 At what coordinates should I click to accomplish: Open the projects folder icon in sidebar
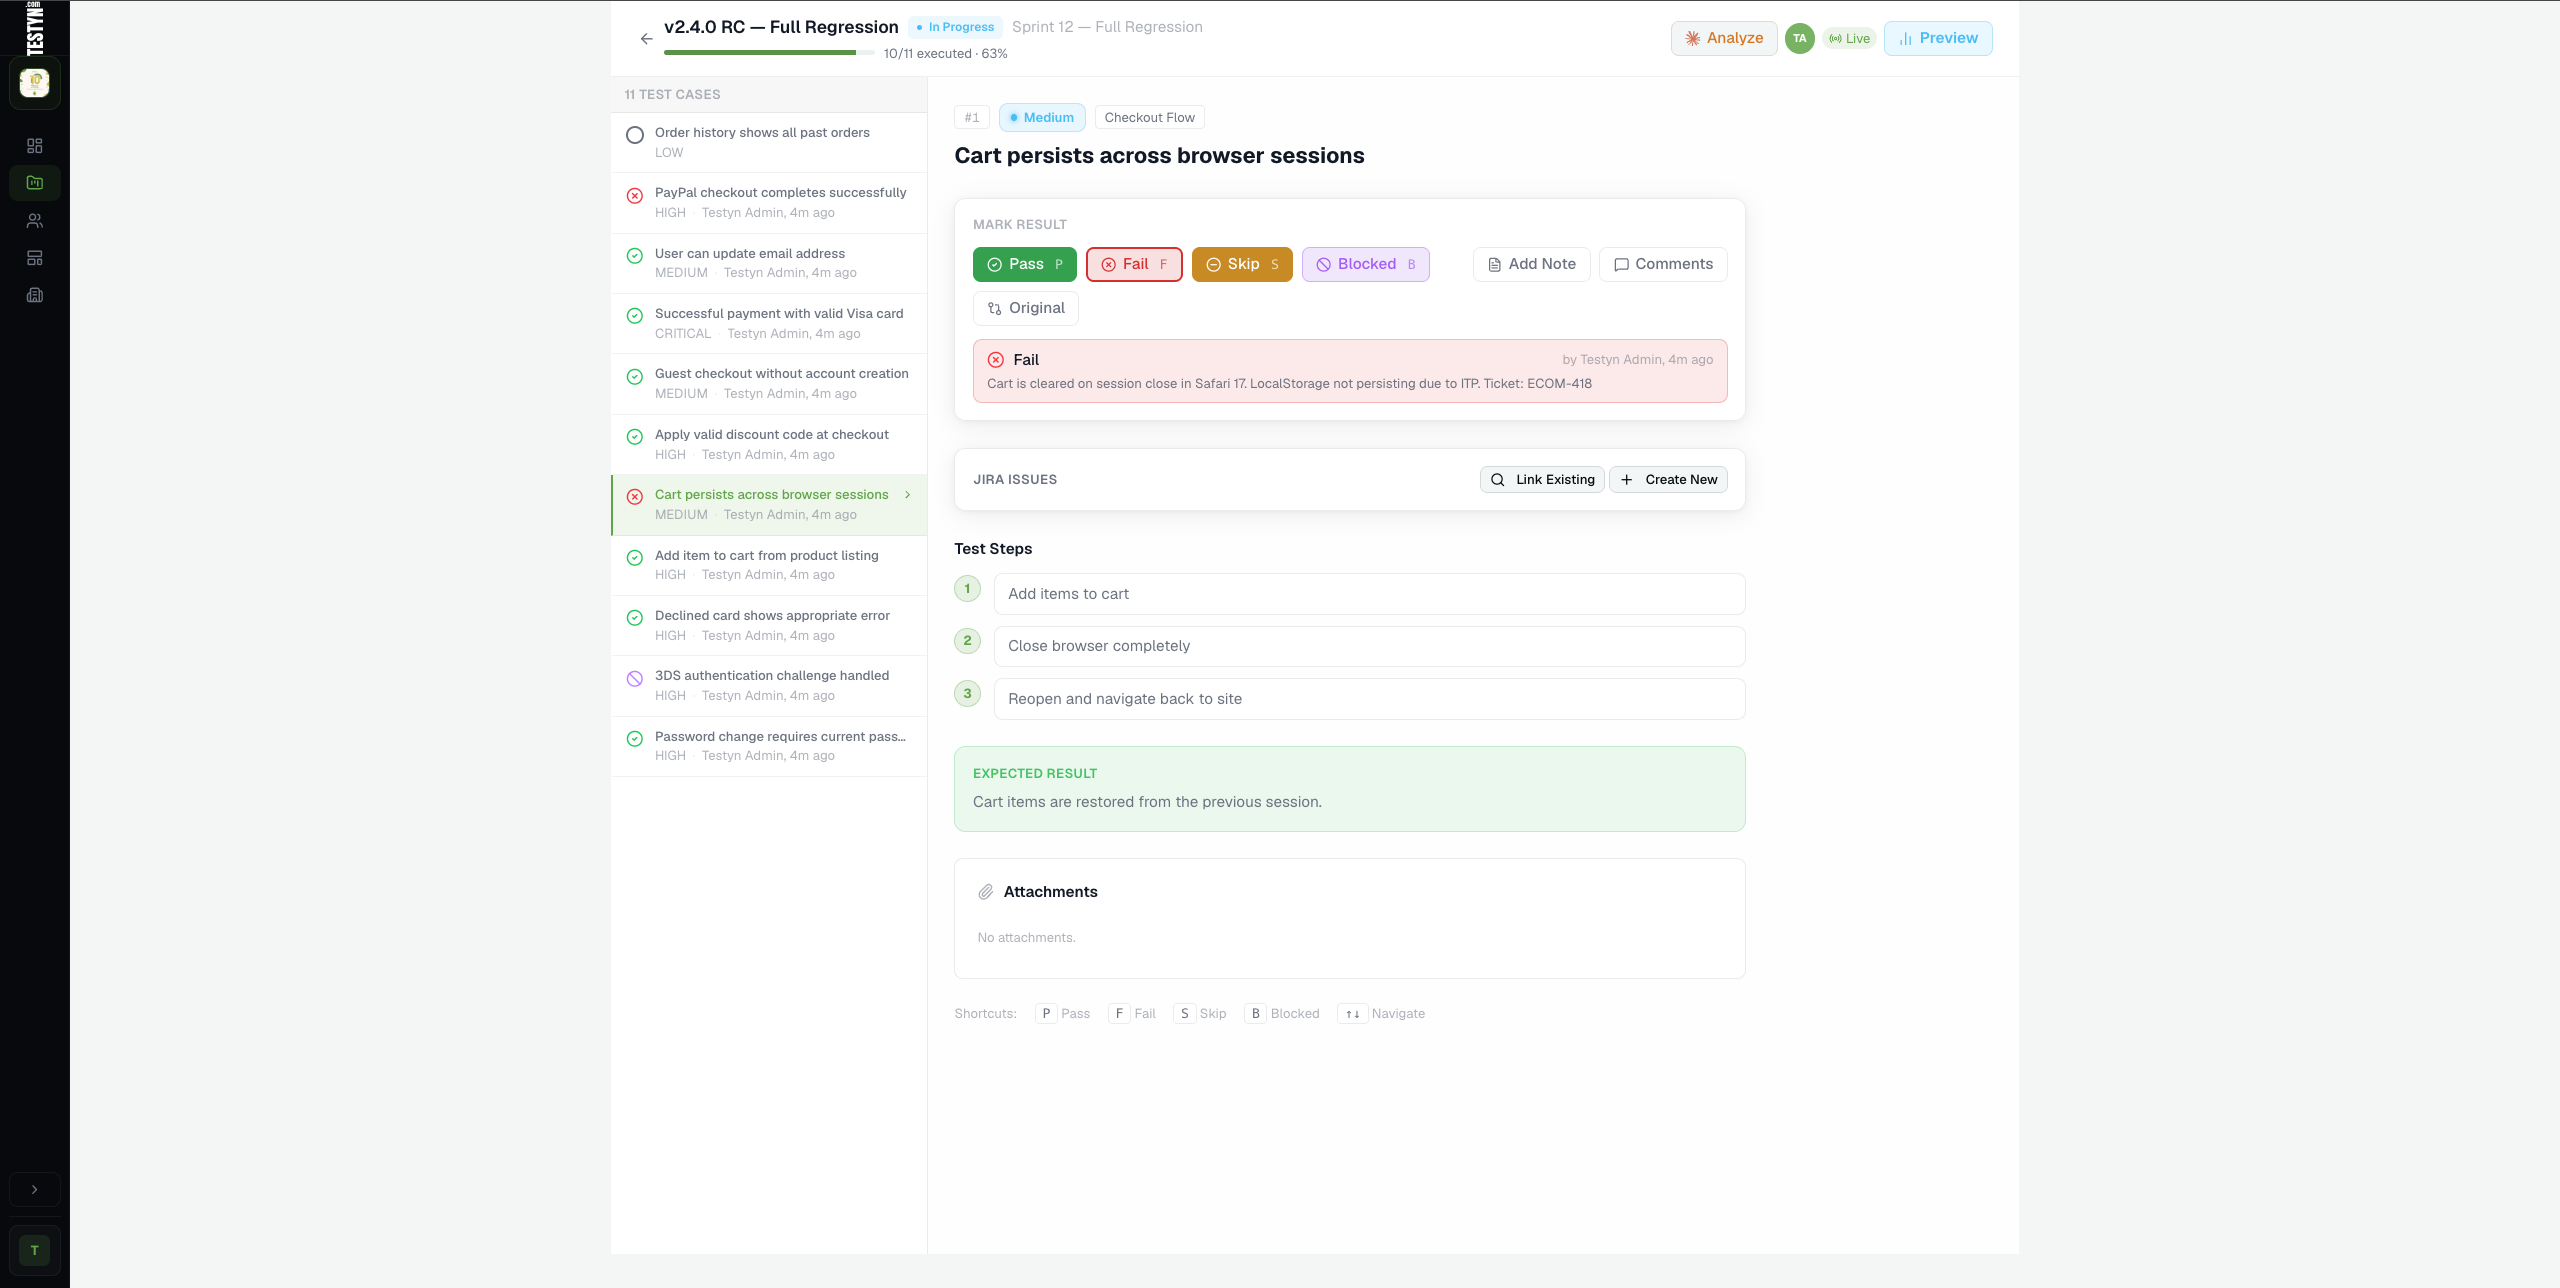[35, 183]
